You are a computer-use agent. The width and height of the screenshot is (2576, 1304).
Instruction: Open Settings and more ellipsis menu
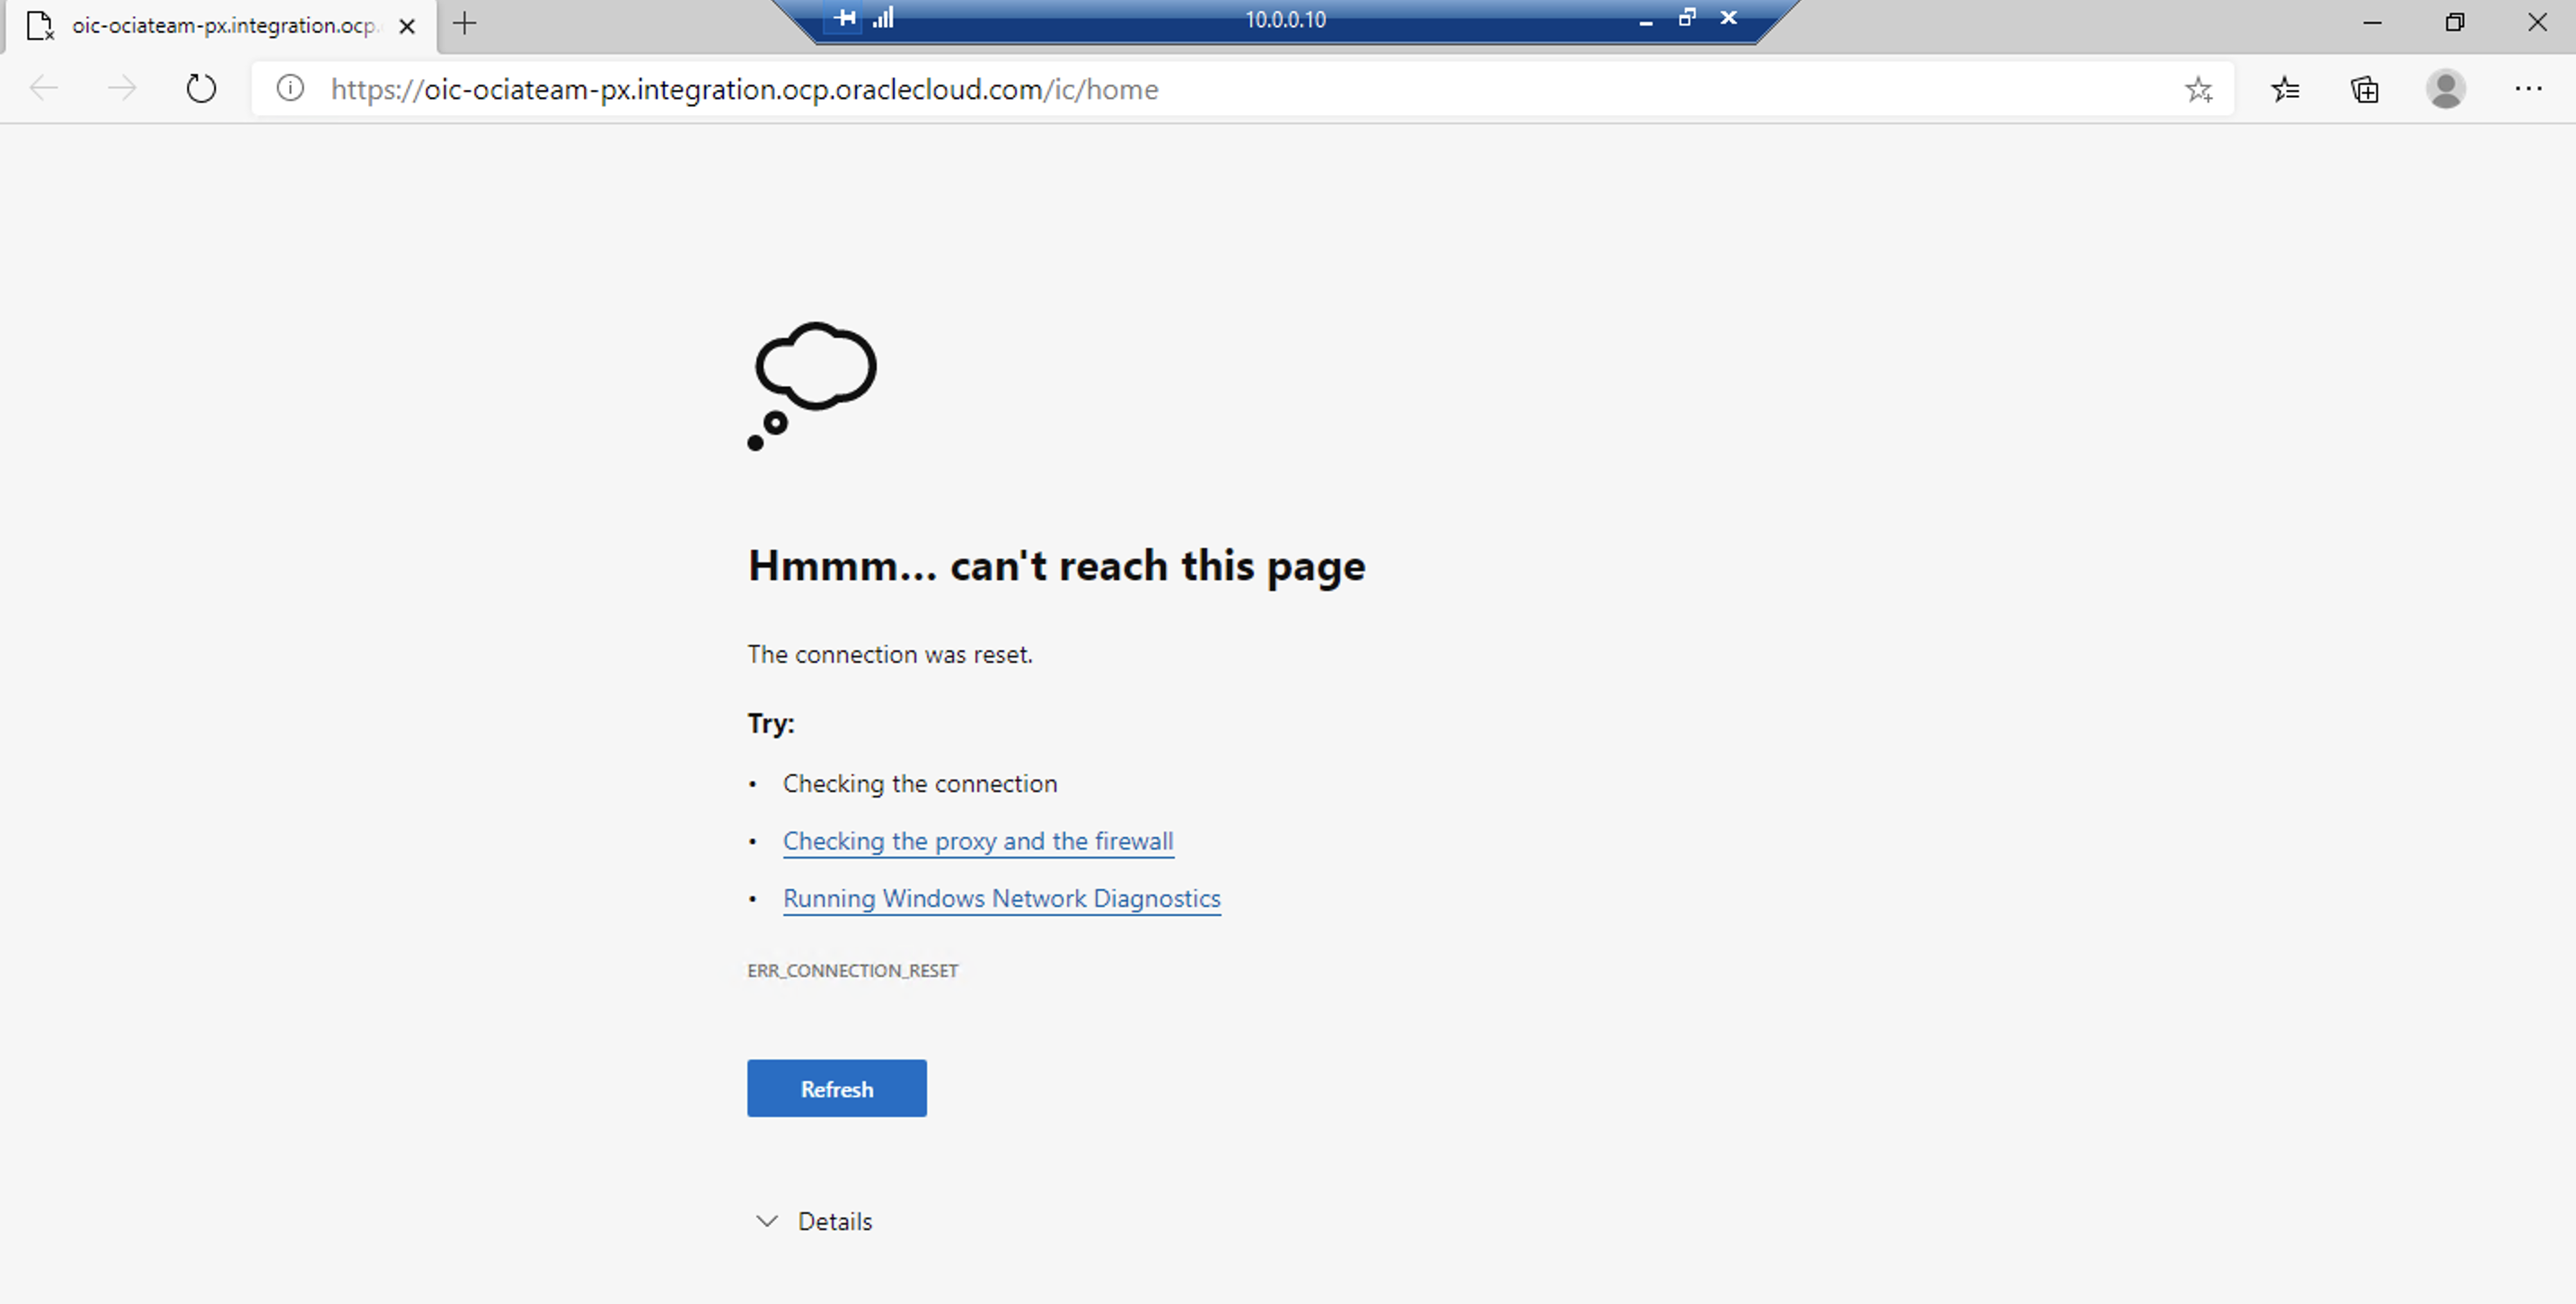[2528, 89]
